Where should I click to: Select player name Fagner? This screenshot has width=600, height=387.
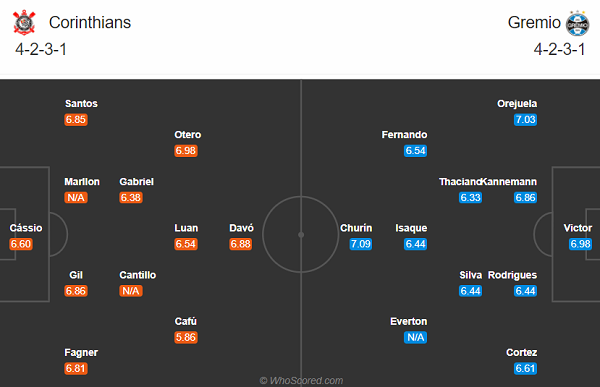[x=81, y=353]
